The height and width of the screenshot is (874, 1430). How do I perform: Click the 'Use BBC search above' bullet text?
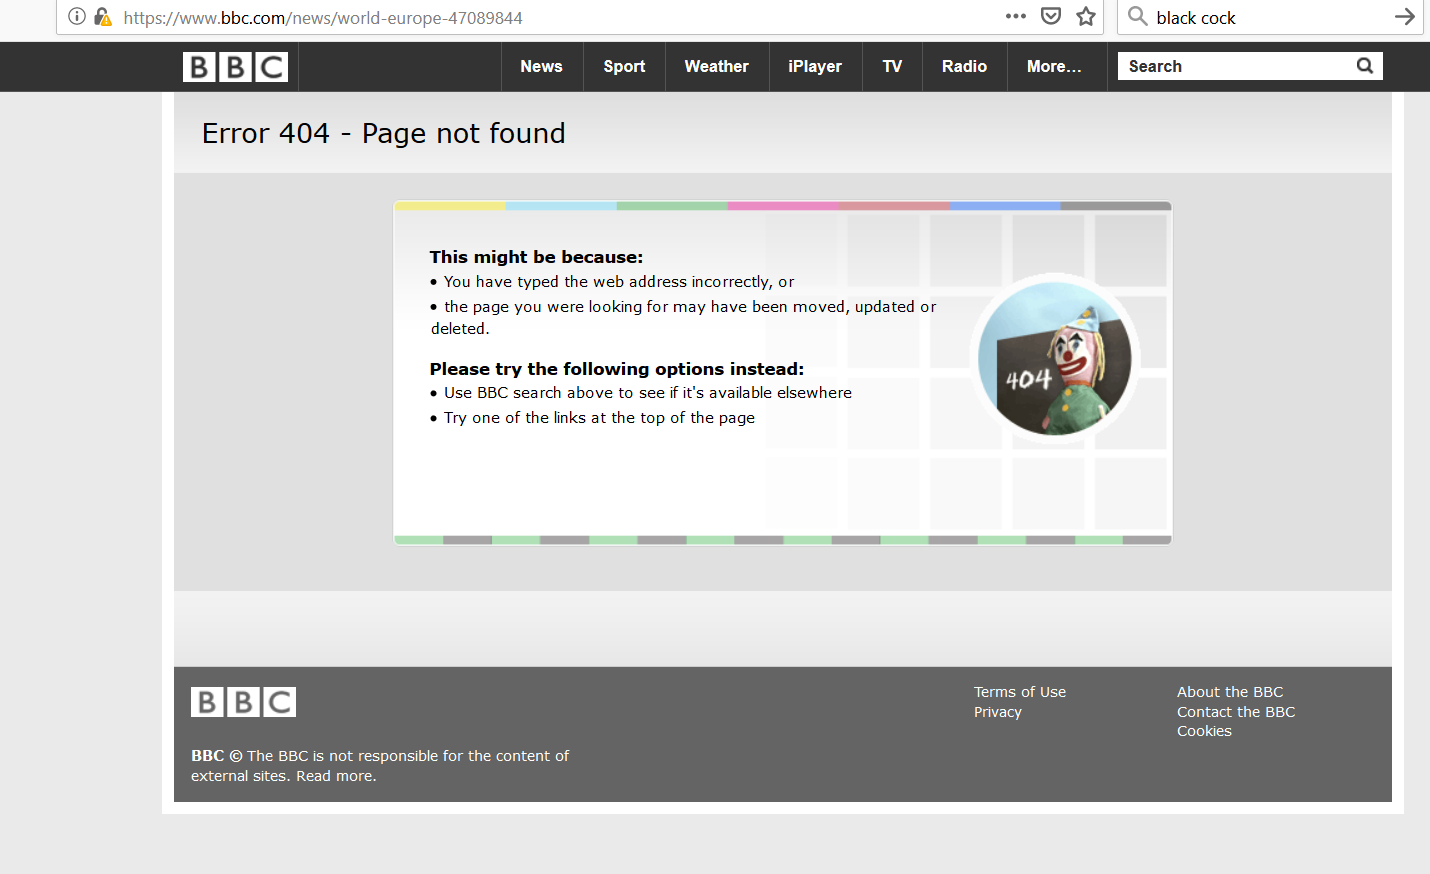(x=648, y=393)
